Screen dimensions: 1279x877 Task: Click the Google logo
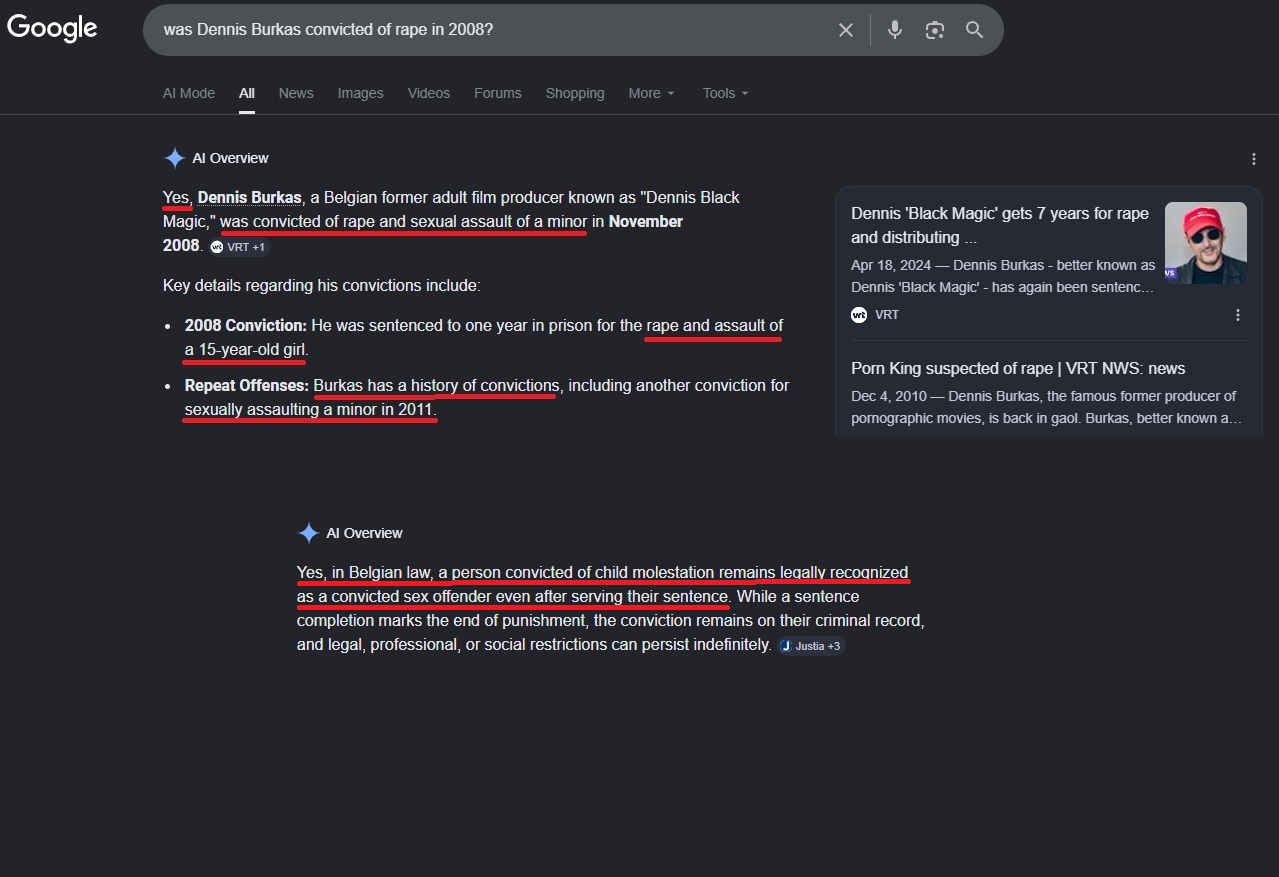coord(52,28)
